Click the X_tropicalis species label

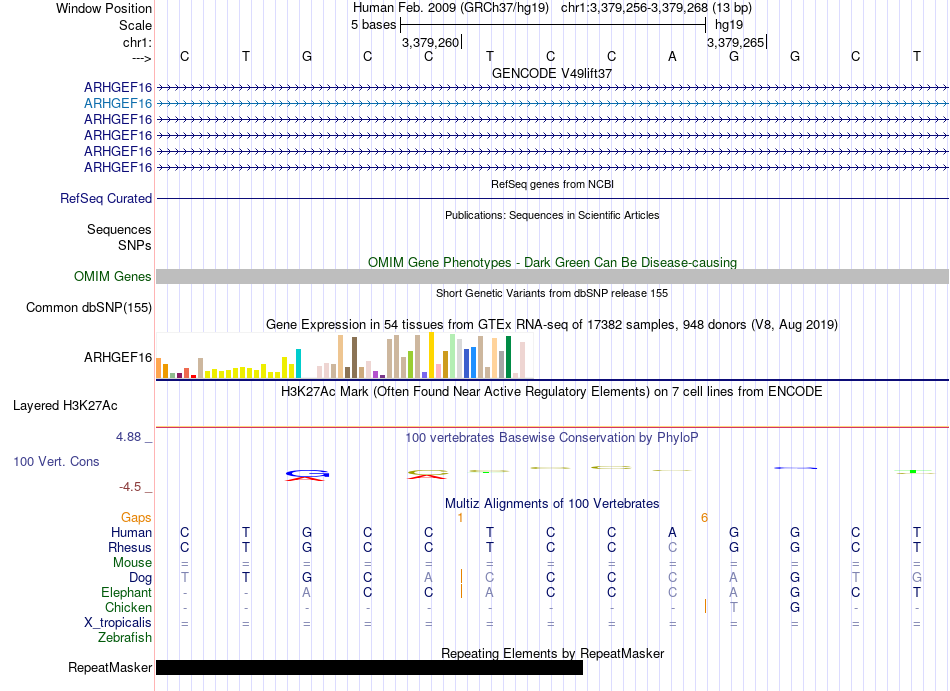[x=118, y=623]
